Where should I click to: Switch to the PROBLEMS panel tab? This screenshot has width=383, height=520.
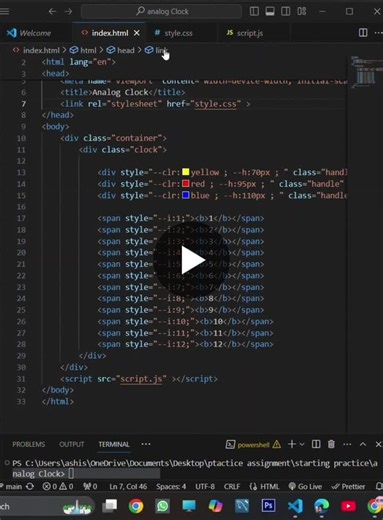29,444
